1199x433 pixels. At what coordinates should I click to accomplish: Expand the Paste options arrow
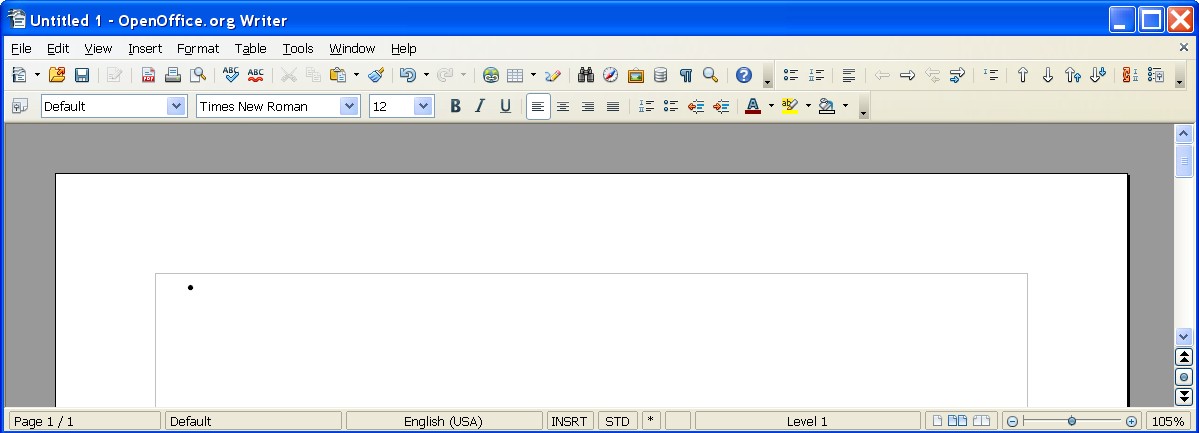click(356, 75)
